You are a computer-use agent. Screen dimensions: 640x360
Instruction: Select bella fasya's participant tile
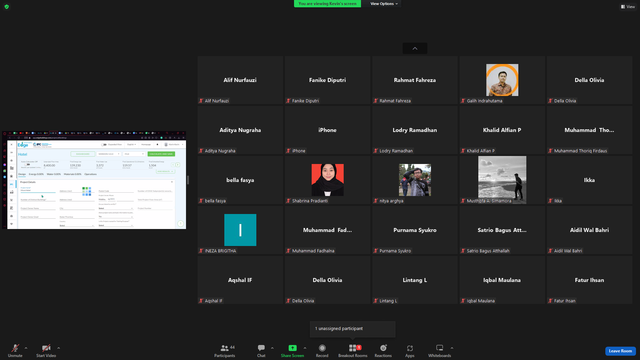240,180
